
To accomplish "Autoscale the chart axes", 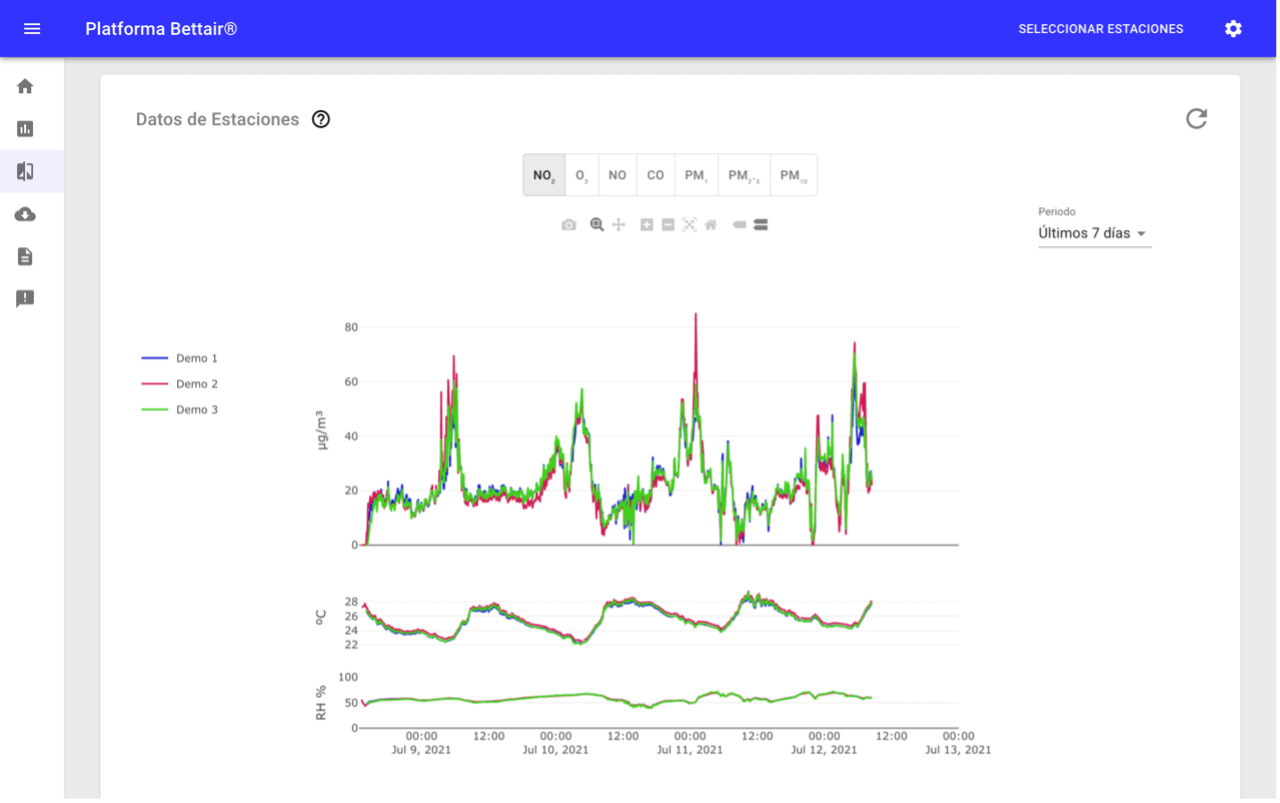I will (689, 225).
